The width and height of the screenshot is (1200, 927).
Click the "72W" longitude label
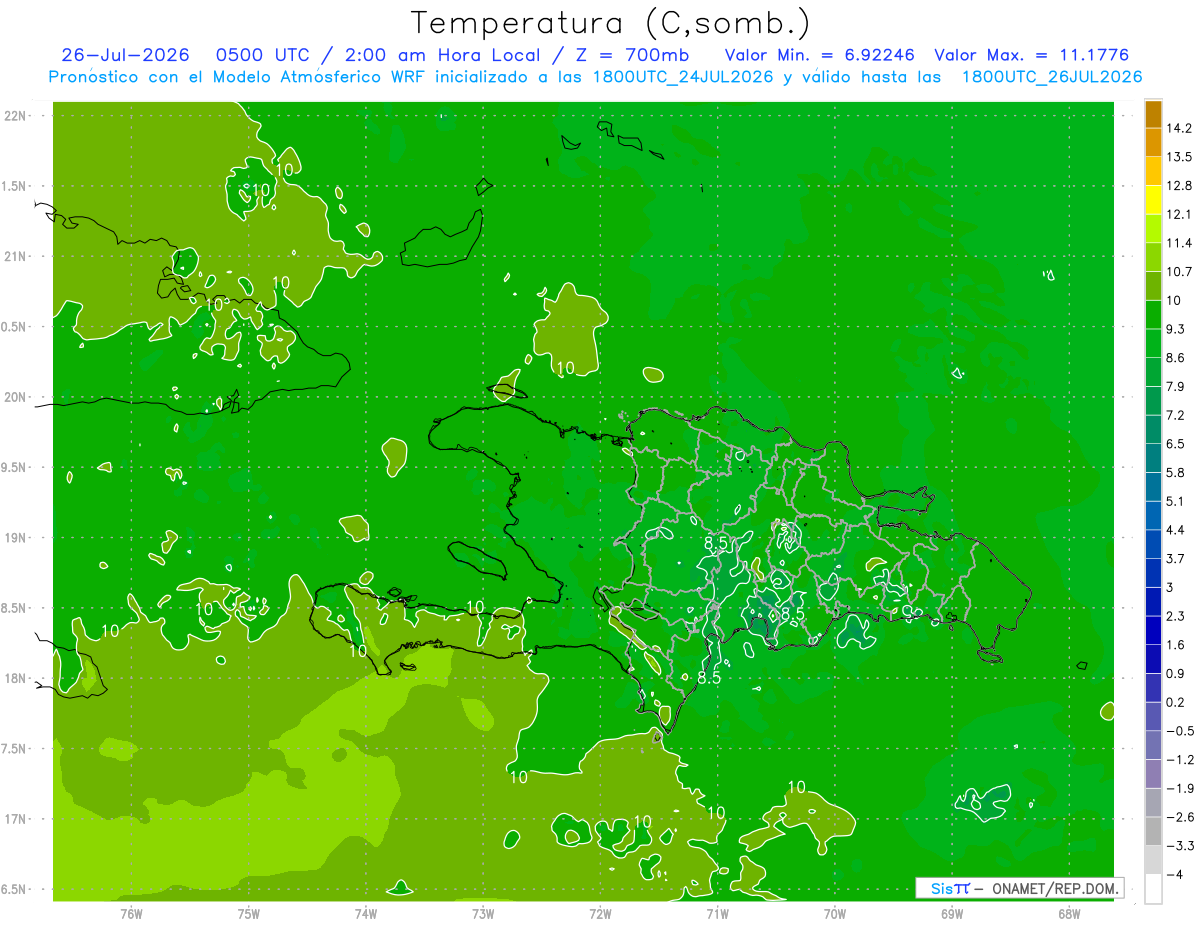[600, 913]
